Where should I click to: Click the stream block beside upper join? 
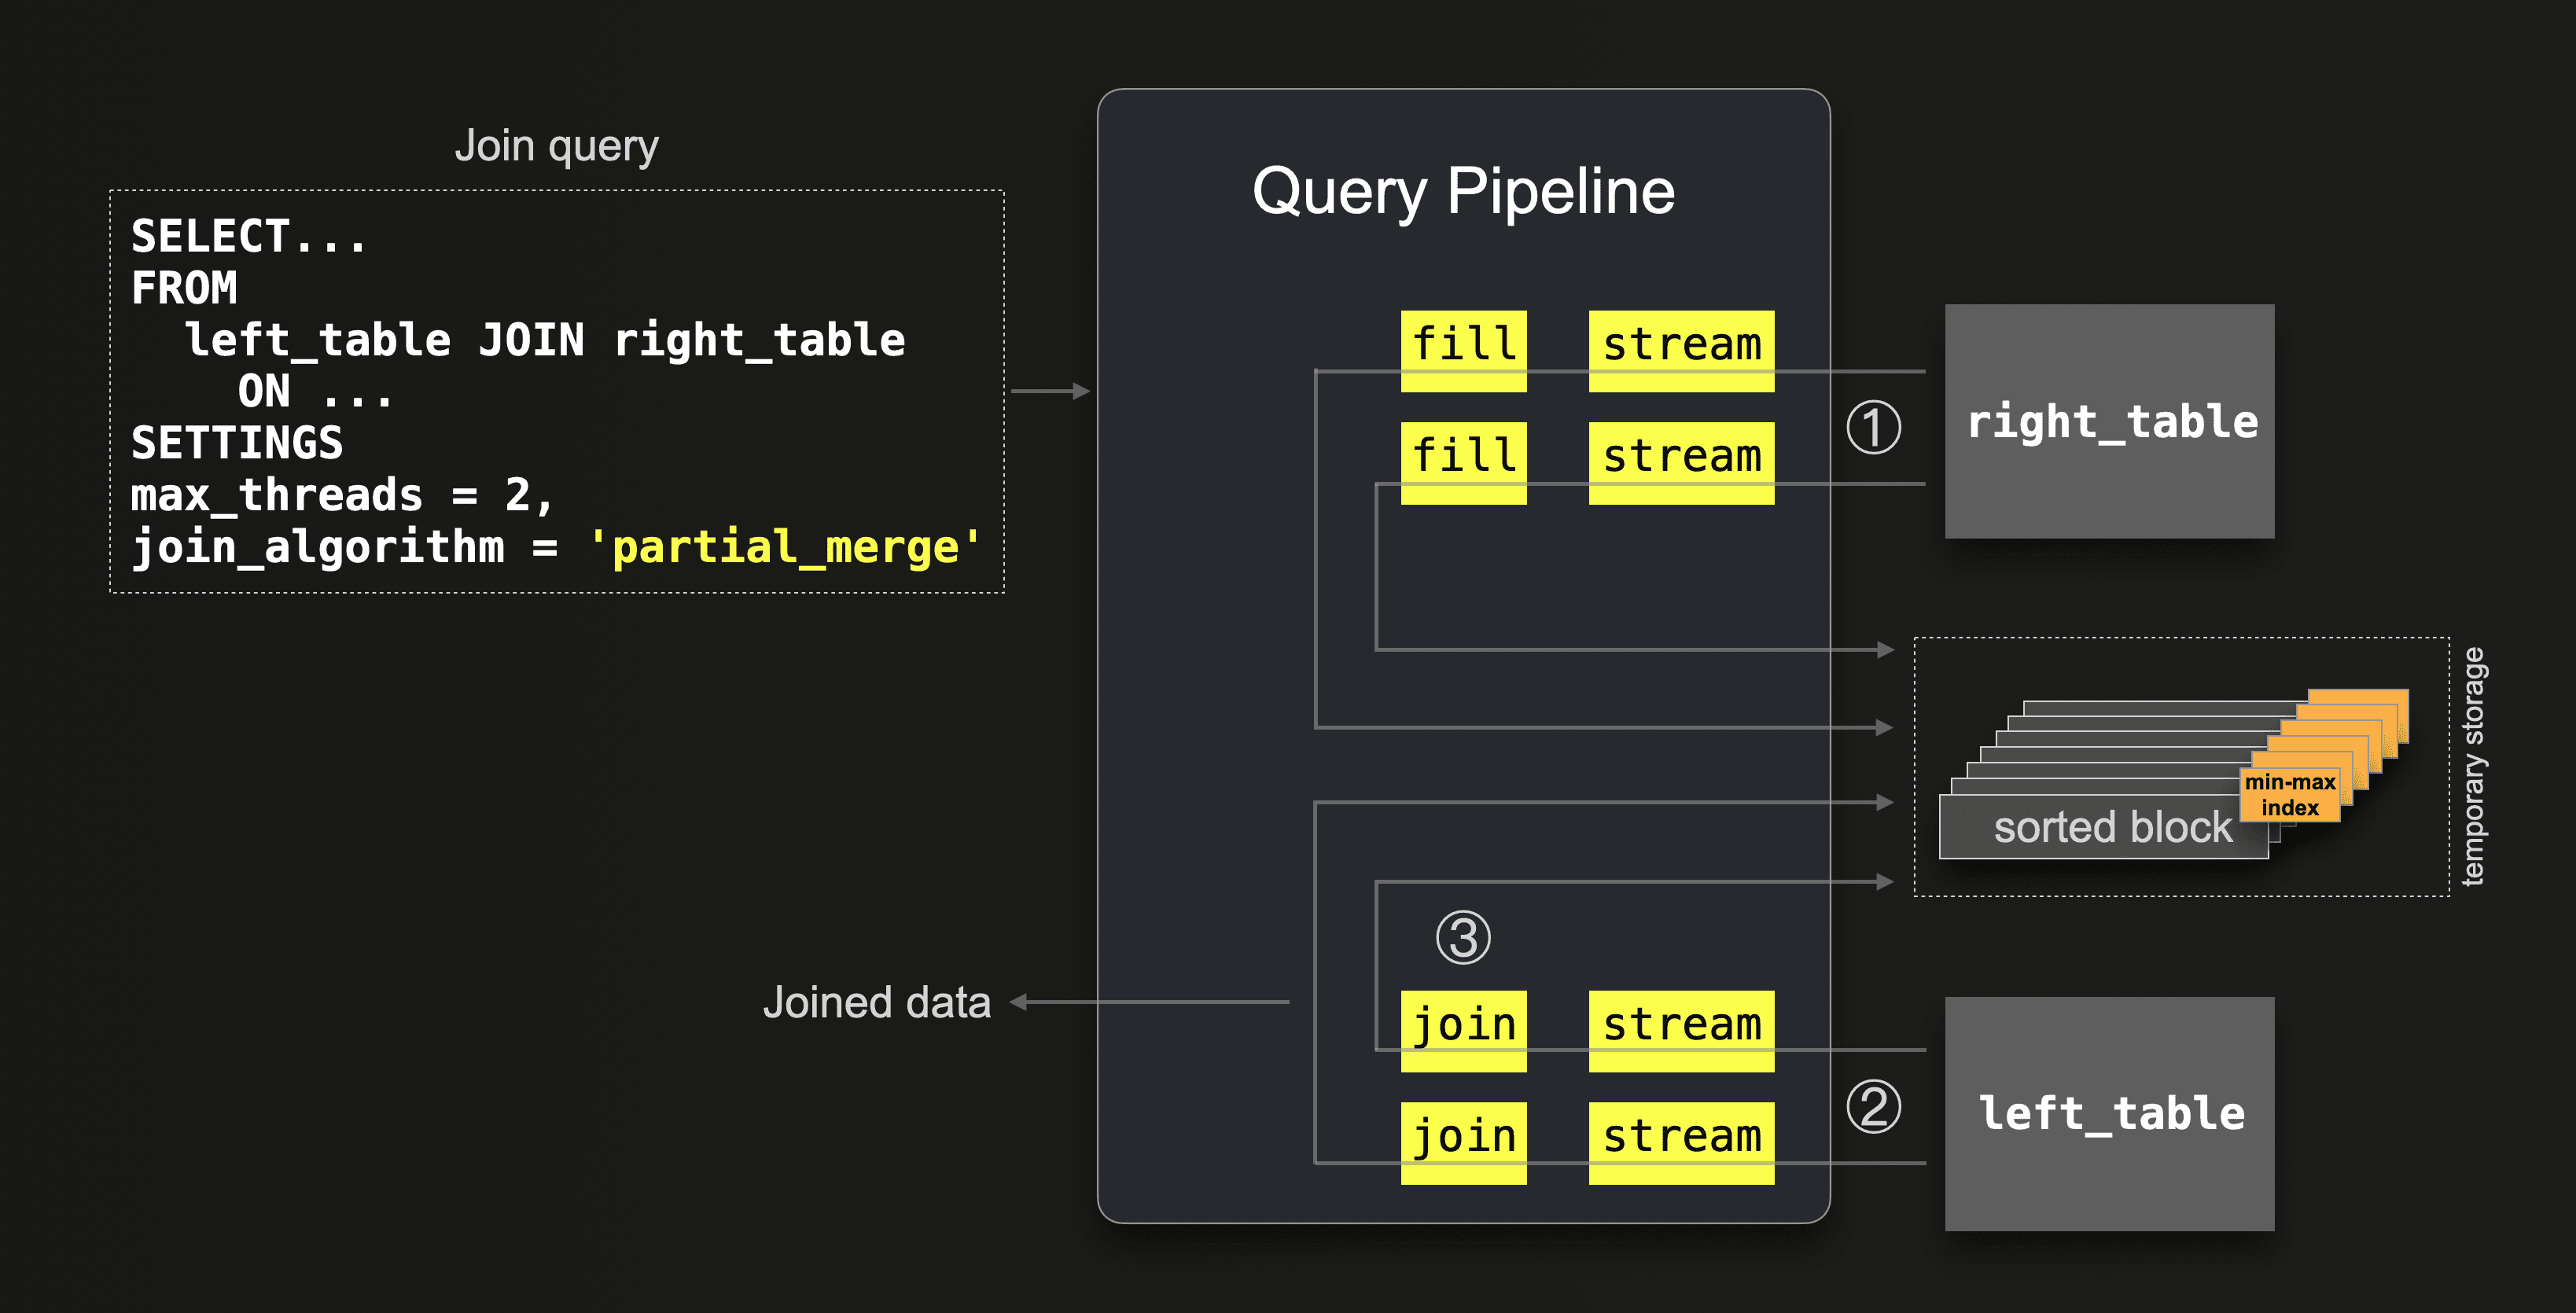click(x=1680, y=1030)
